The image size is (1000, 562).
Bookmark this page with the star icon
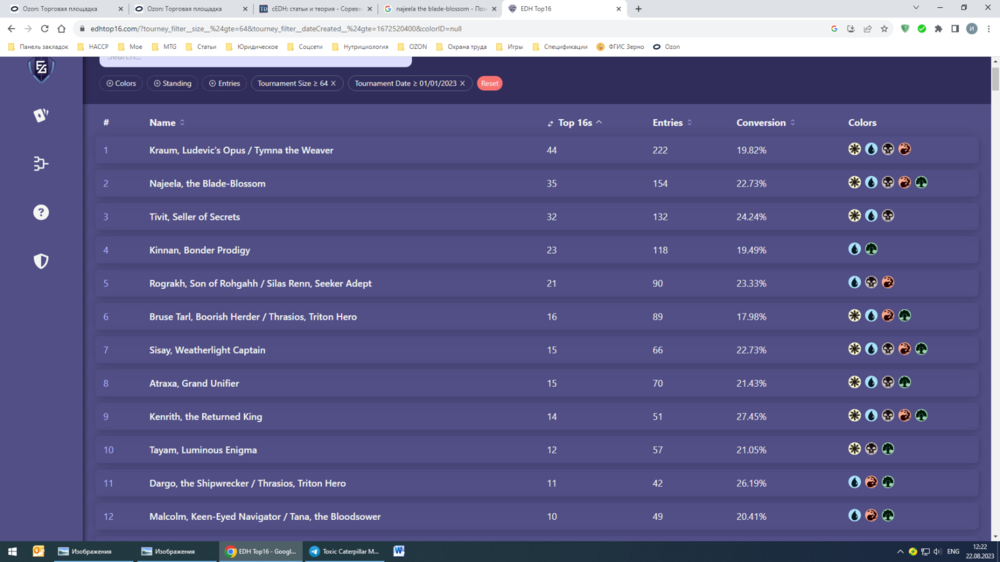pyautogui.click(x=885, y=29)
